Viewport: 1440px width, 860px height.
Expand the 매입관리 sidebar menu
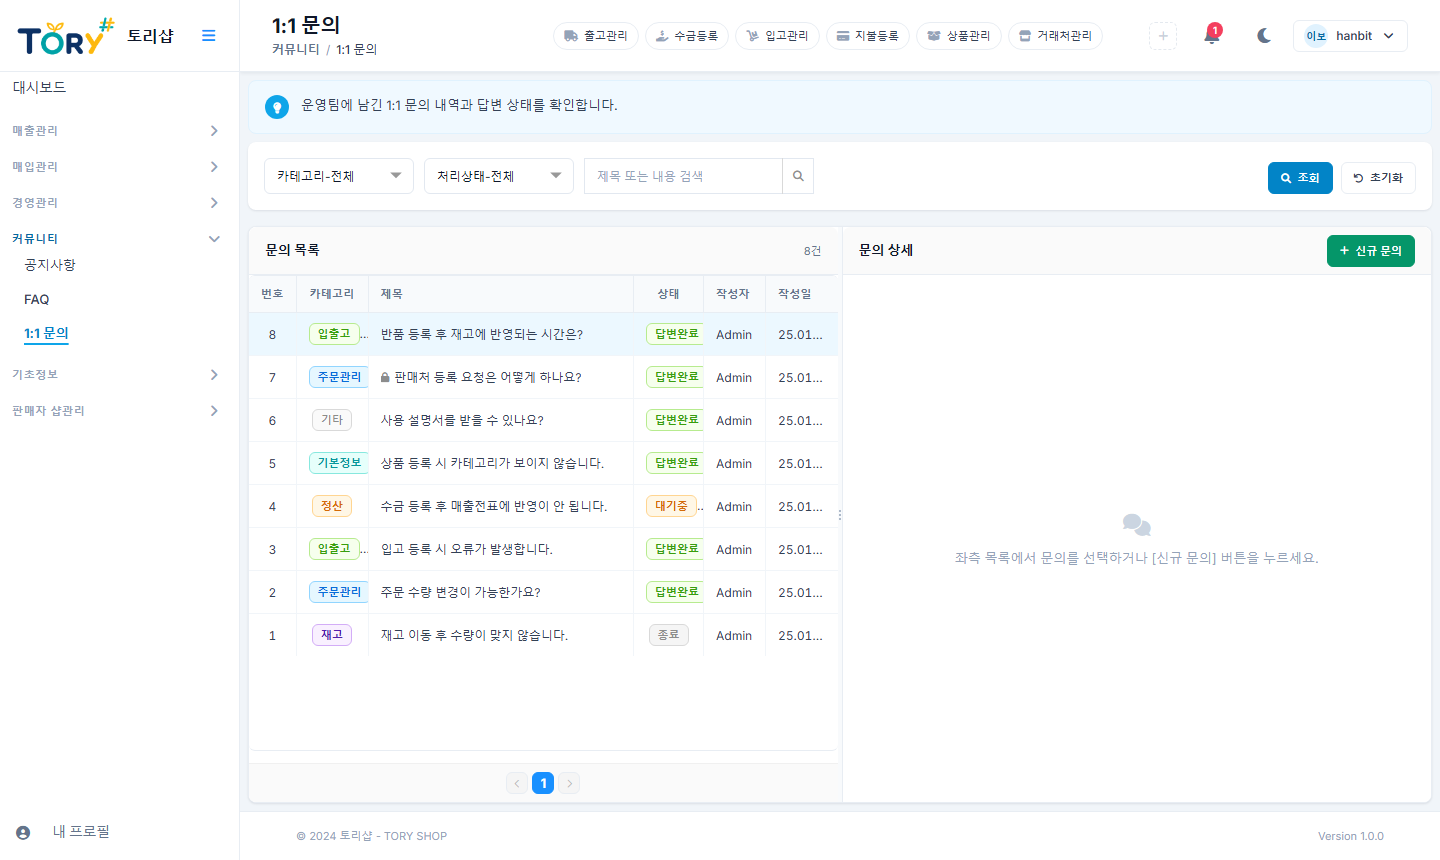click(115, 167)
